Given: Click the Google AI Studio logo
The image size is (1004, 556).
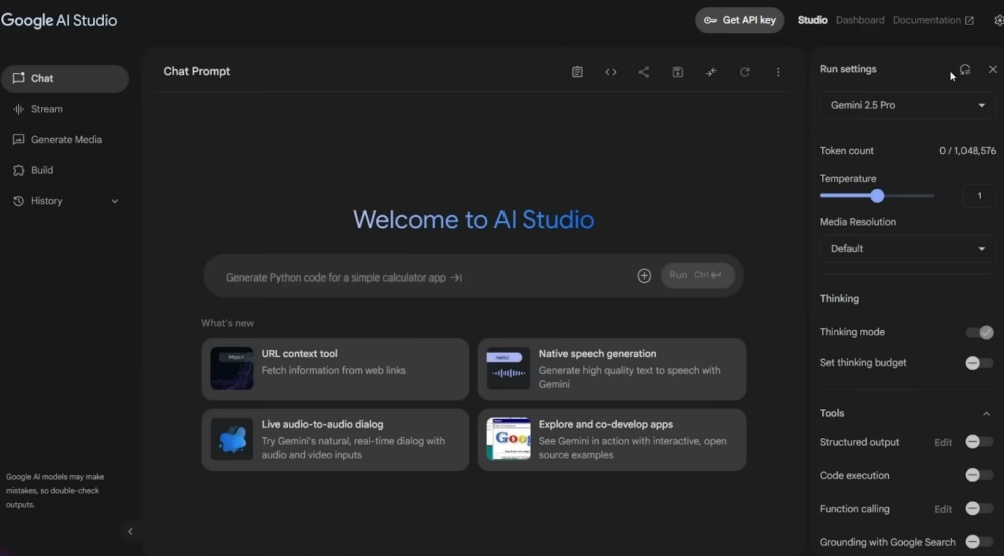Looking at the screenshot, I should click(x=59, y=20).
